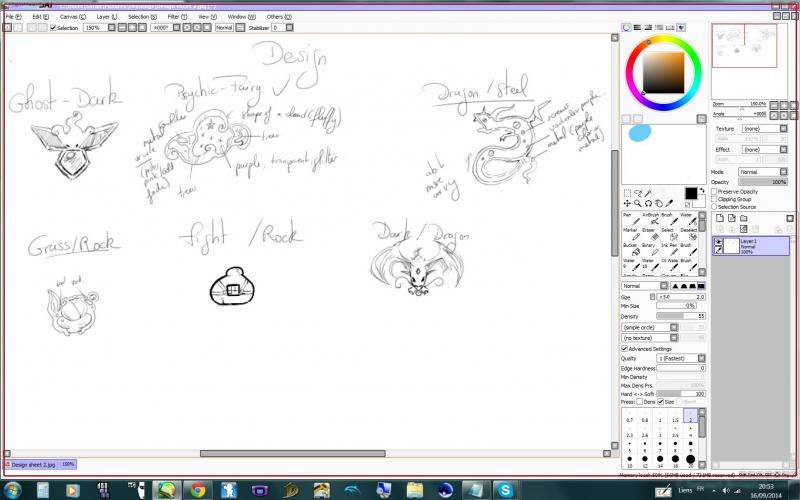Select the Binary pen tool
Viewport: 800px width, 500px height.
tap(650, 249)
